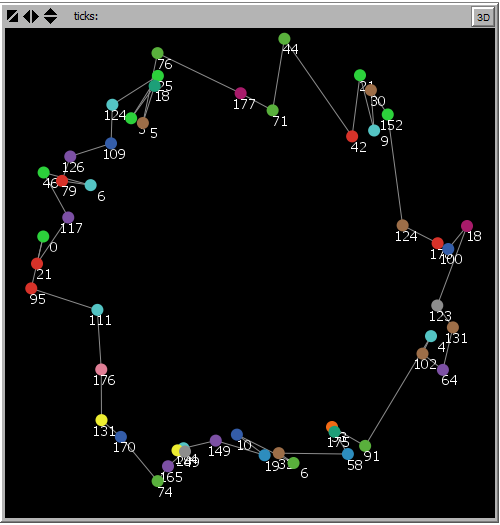Screen dimensions: 500x525
Task: Select the purple node labeled 117
Action: (x=68, y=217)
